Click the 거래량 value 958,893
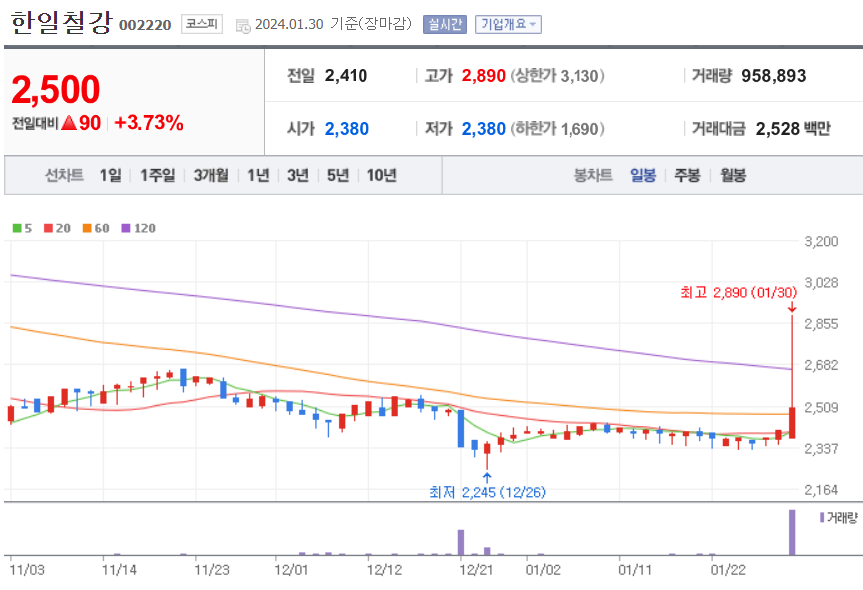 (773, 75)
